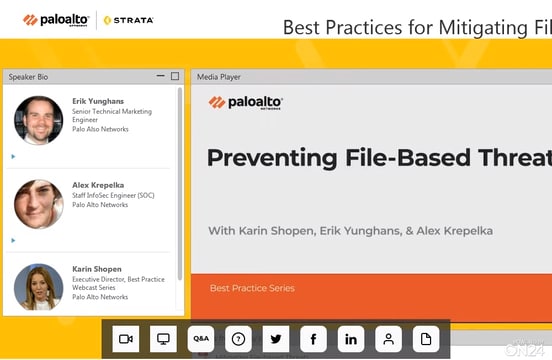Click the 'Preventing File-Based Threats' slide title
552x360 pixels.
[x=379, y=158]
